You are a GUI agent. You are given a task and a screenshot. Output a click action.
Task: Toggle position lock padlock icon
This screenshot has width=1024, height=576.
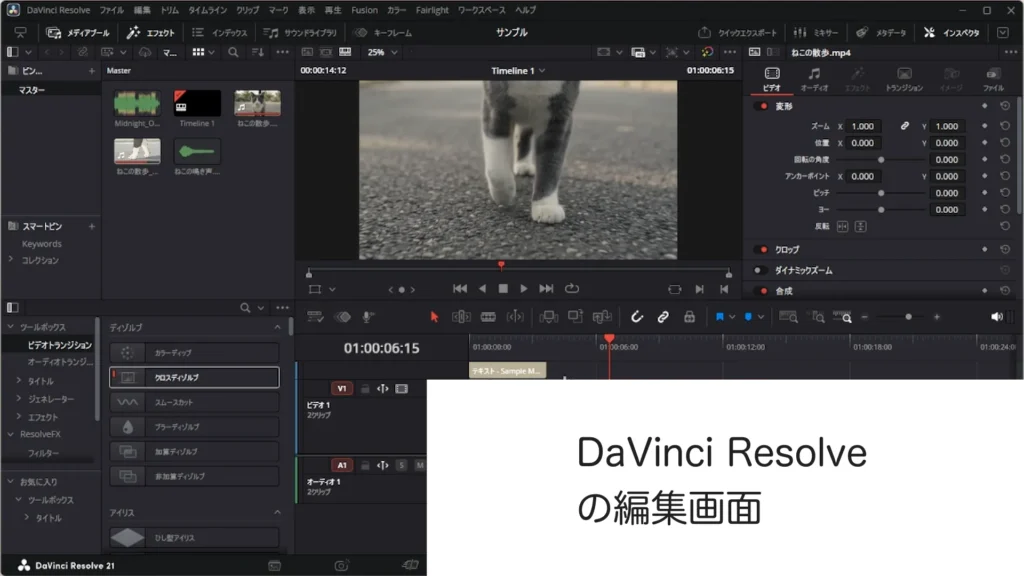point(689,317)
